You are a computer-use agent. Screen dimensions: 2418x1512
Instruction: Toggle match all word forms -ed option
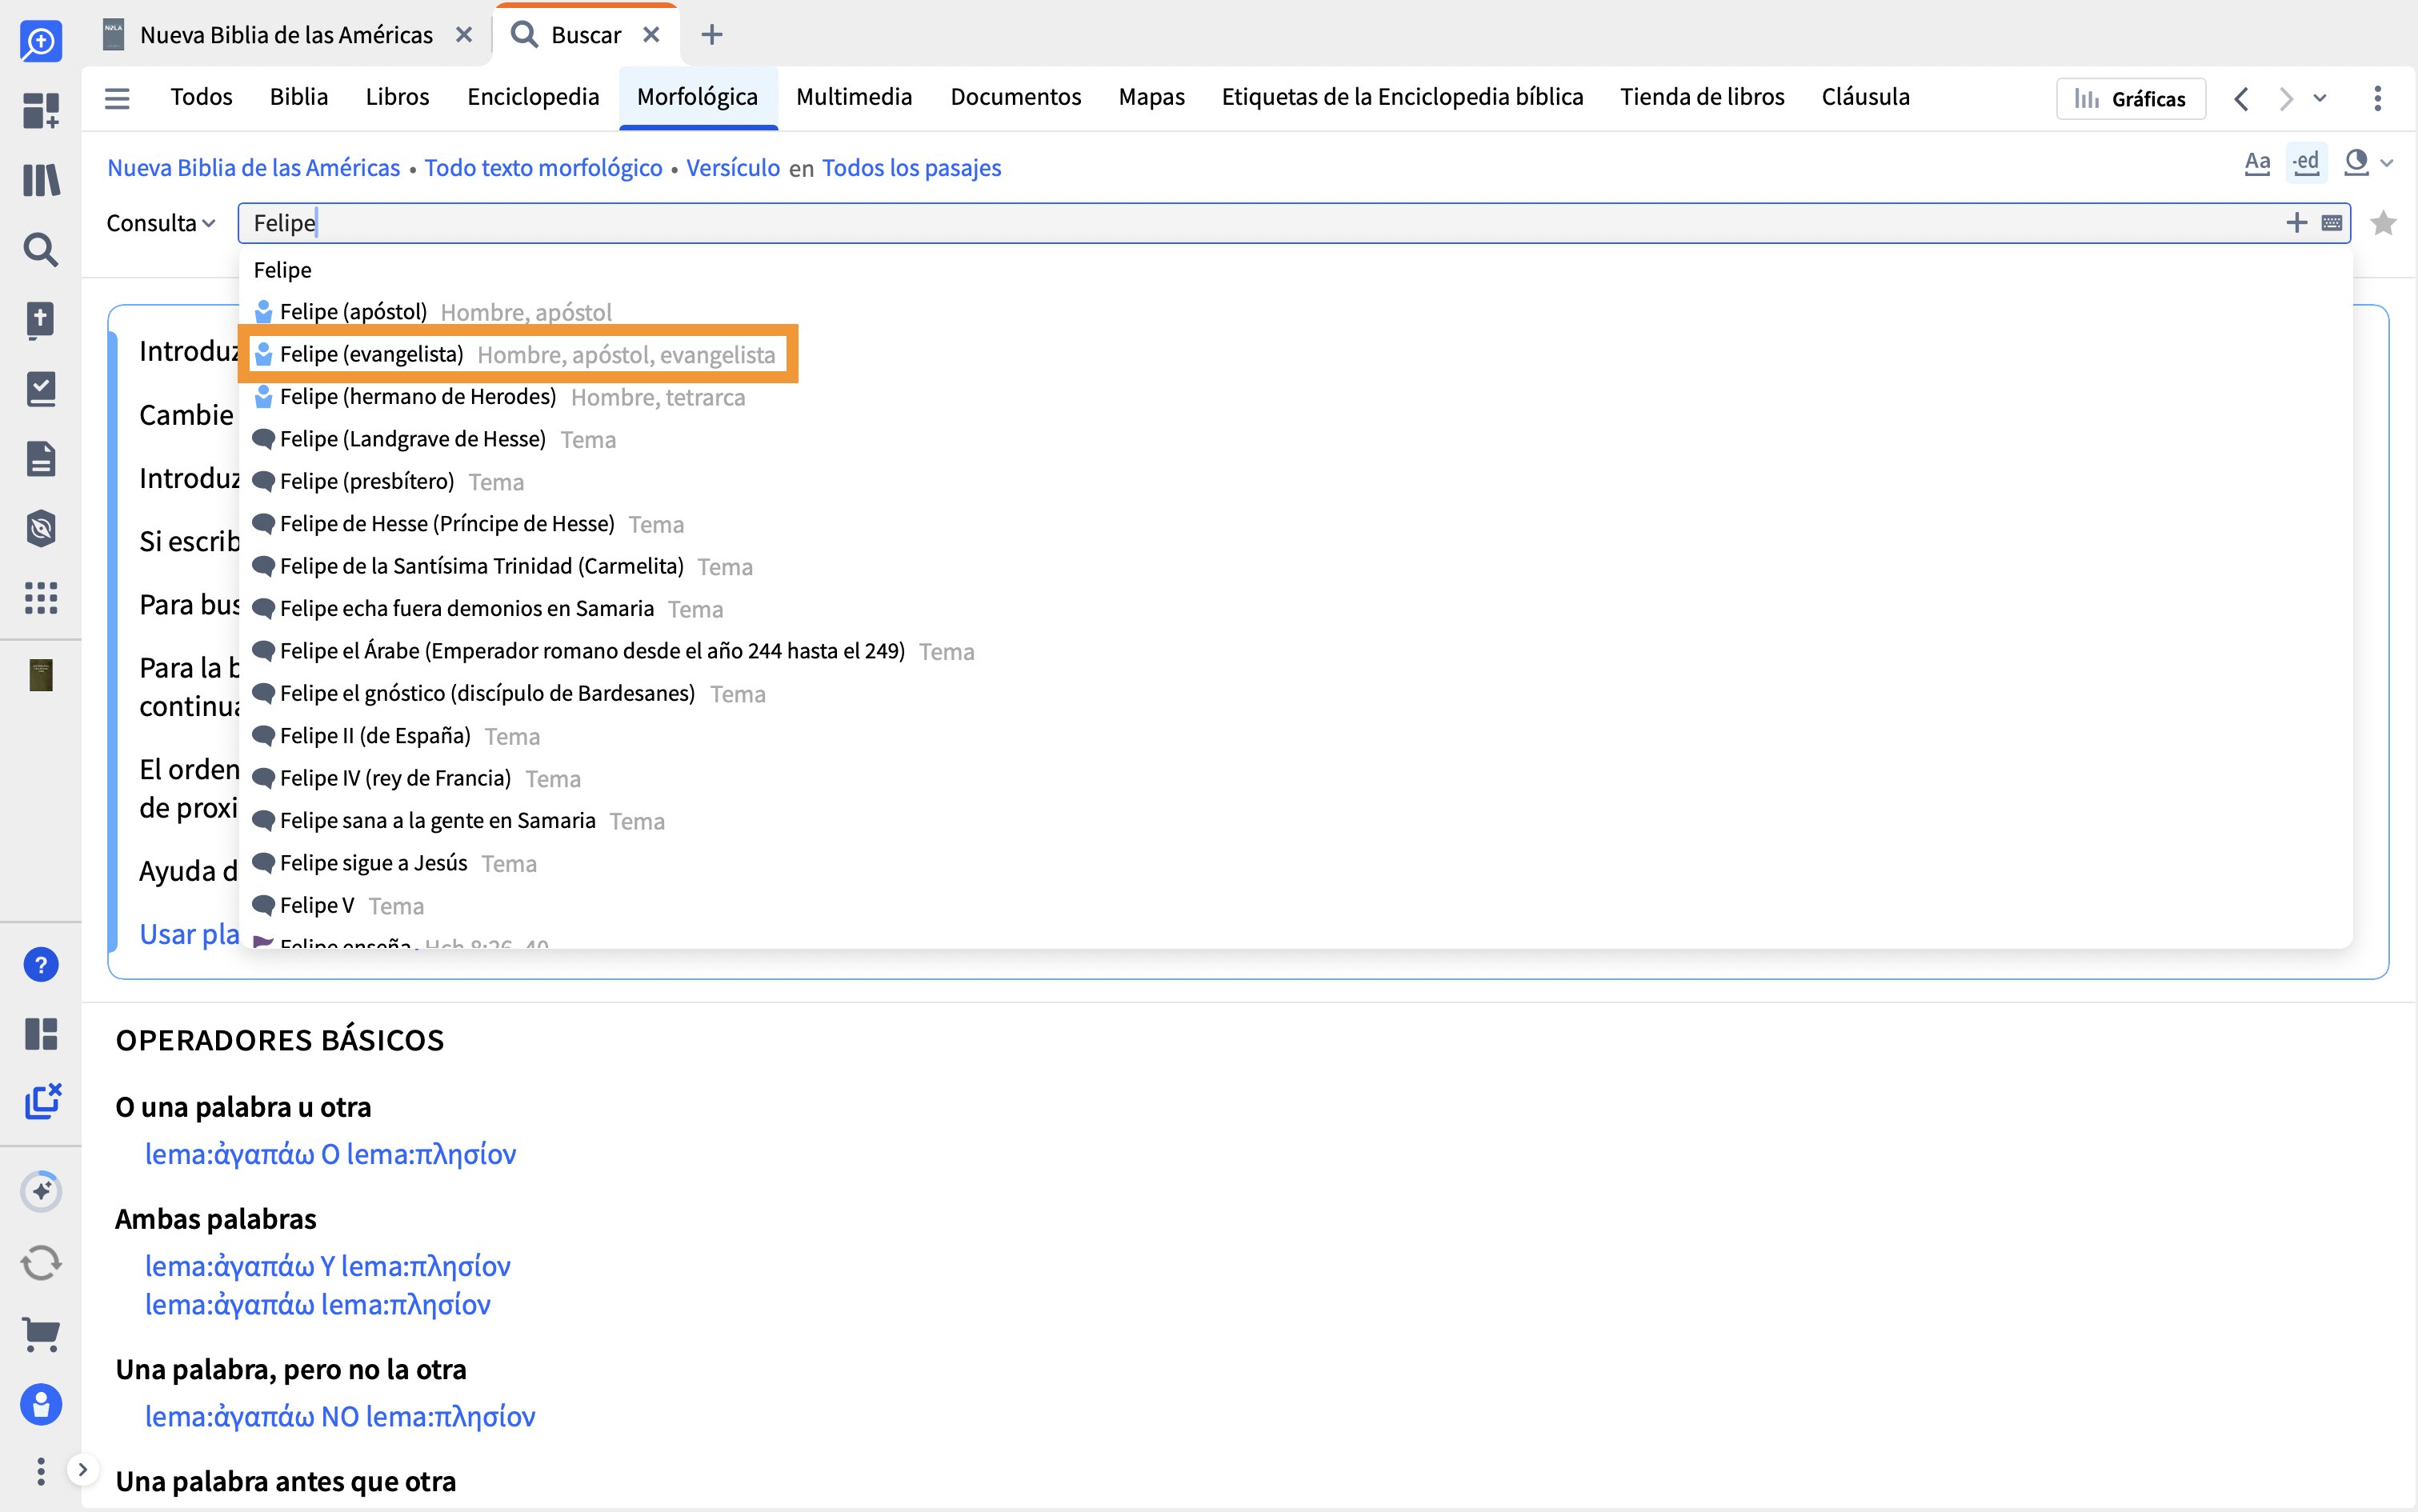(2306, 163)
